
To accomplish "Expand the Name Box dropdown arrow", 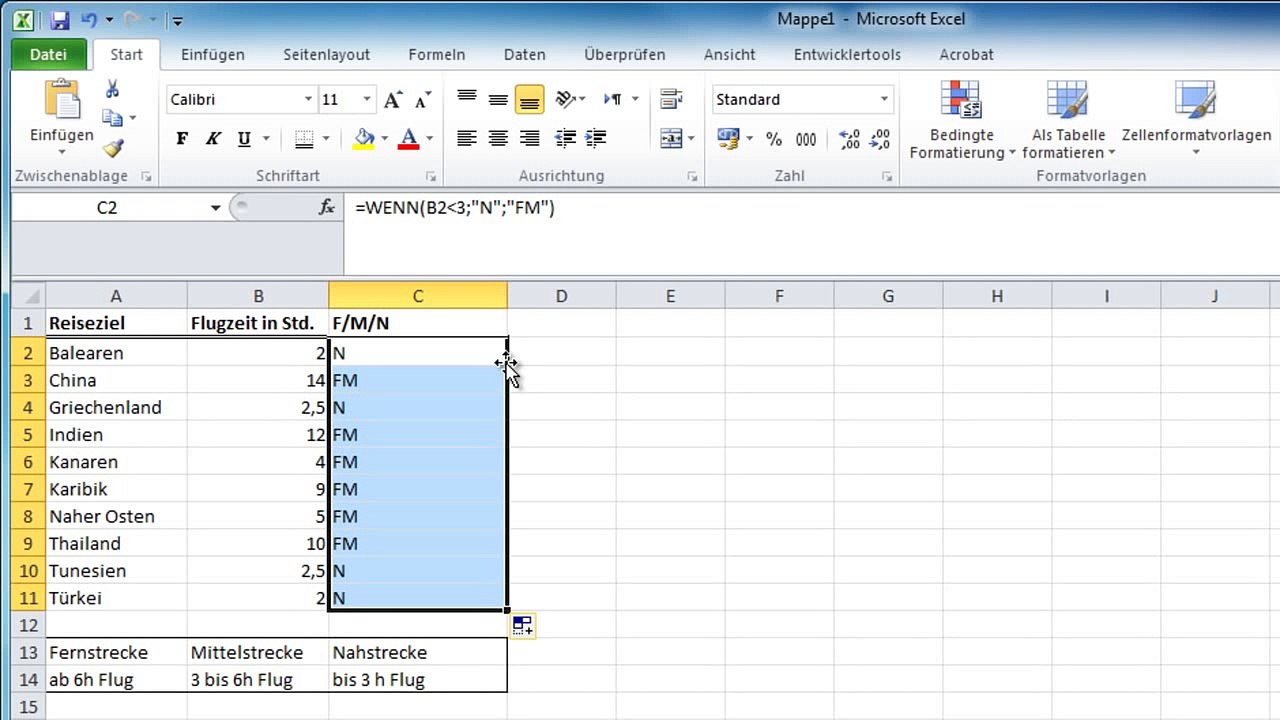I will click(215, 207).
